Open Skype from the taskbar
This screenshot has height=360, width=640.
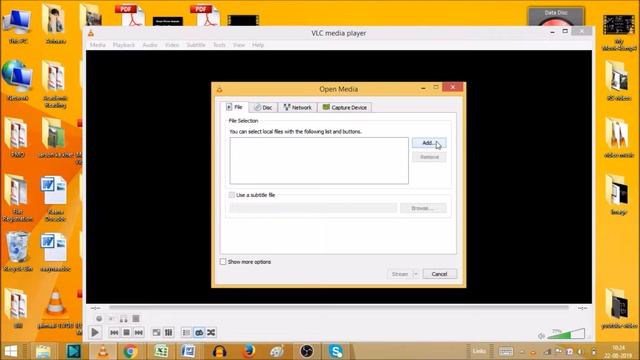pos(336,351)
